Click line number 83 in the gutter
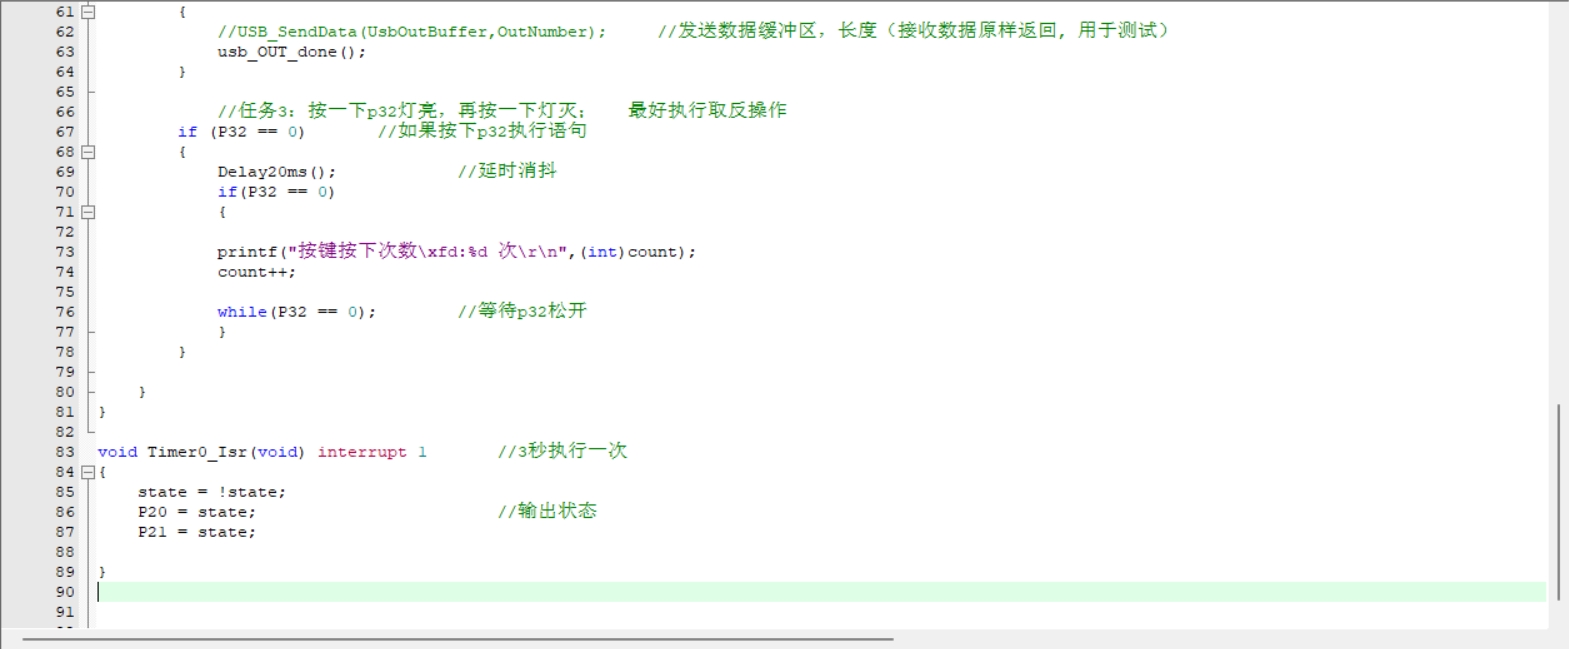Image resolution: width=1569 pixels, height=649 pixels. click(65, 452)
